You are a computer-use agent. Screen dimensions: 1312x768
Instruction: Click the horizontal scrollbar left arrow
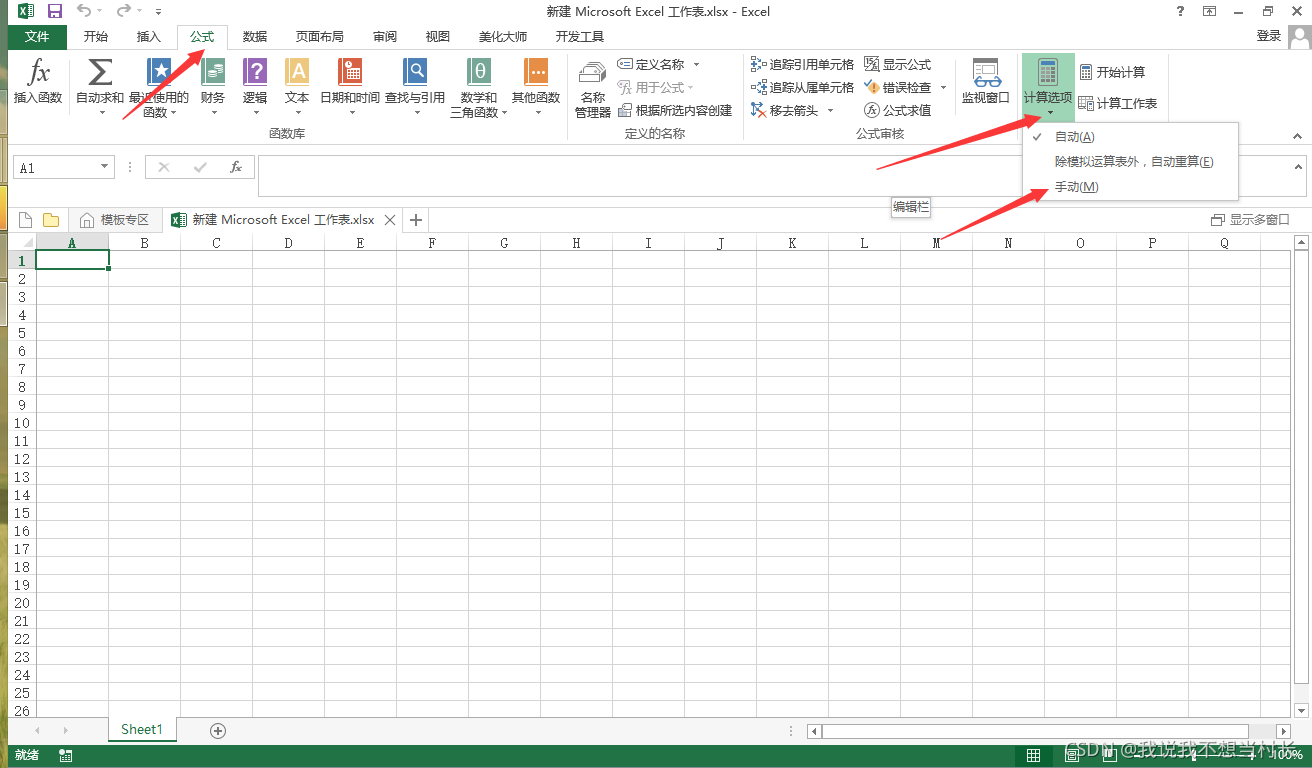click(815, 732)
